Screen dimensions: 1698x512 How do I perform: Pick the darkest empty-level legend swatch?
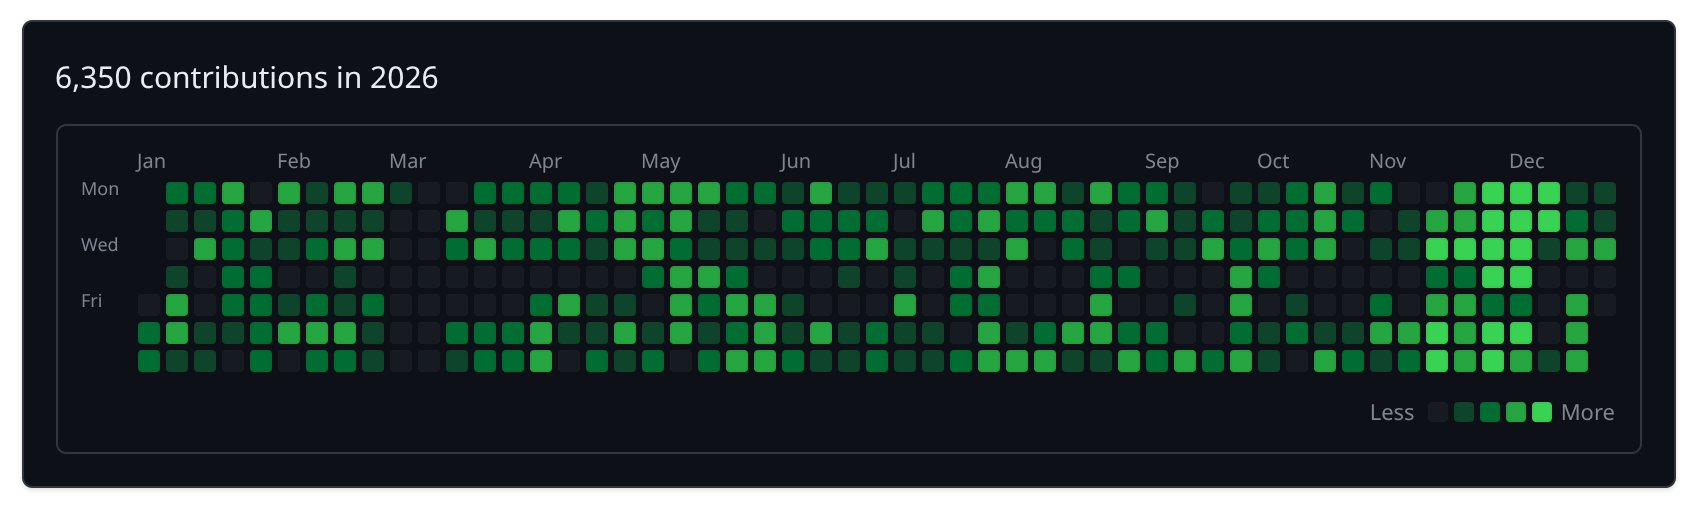click(x=1438, y=412)
